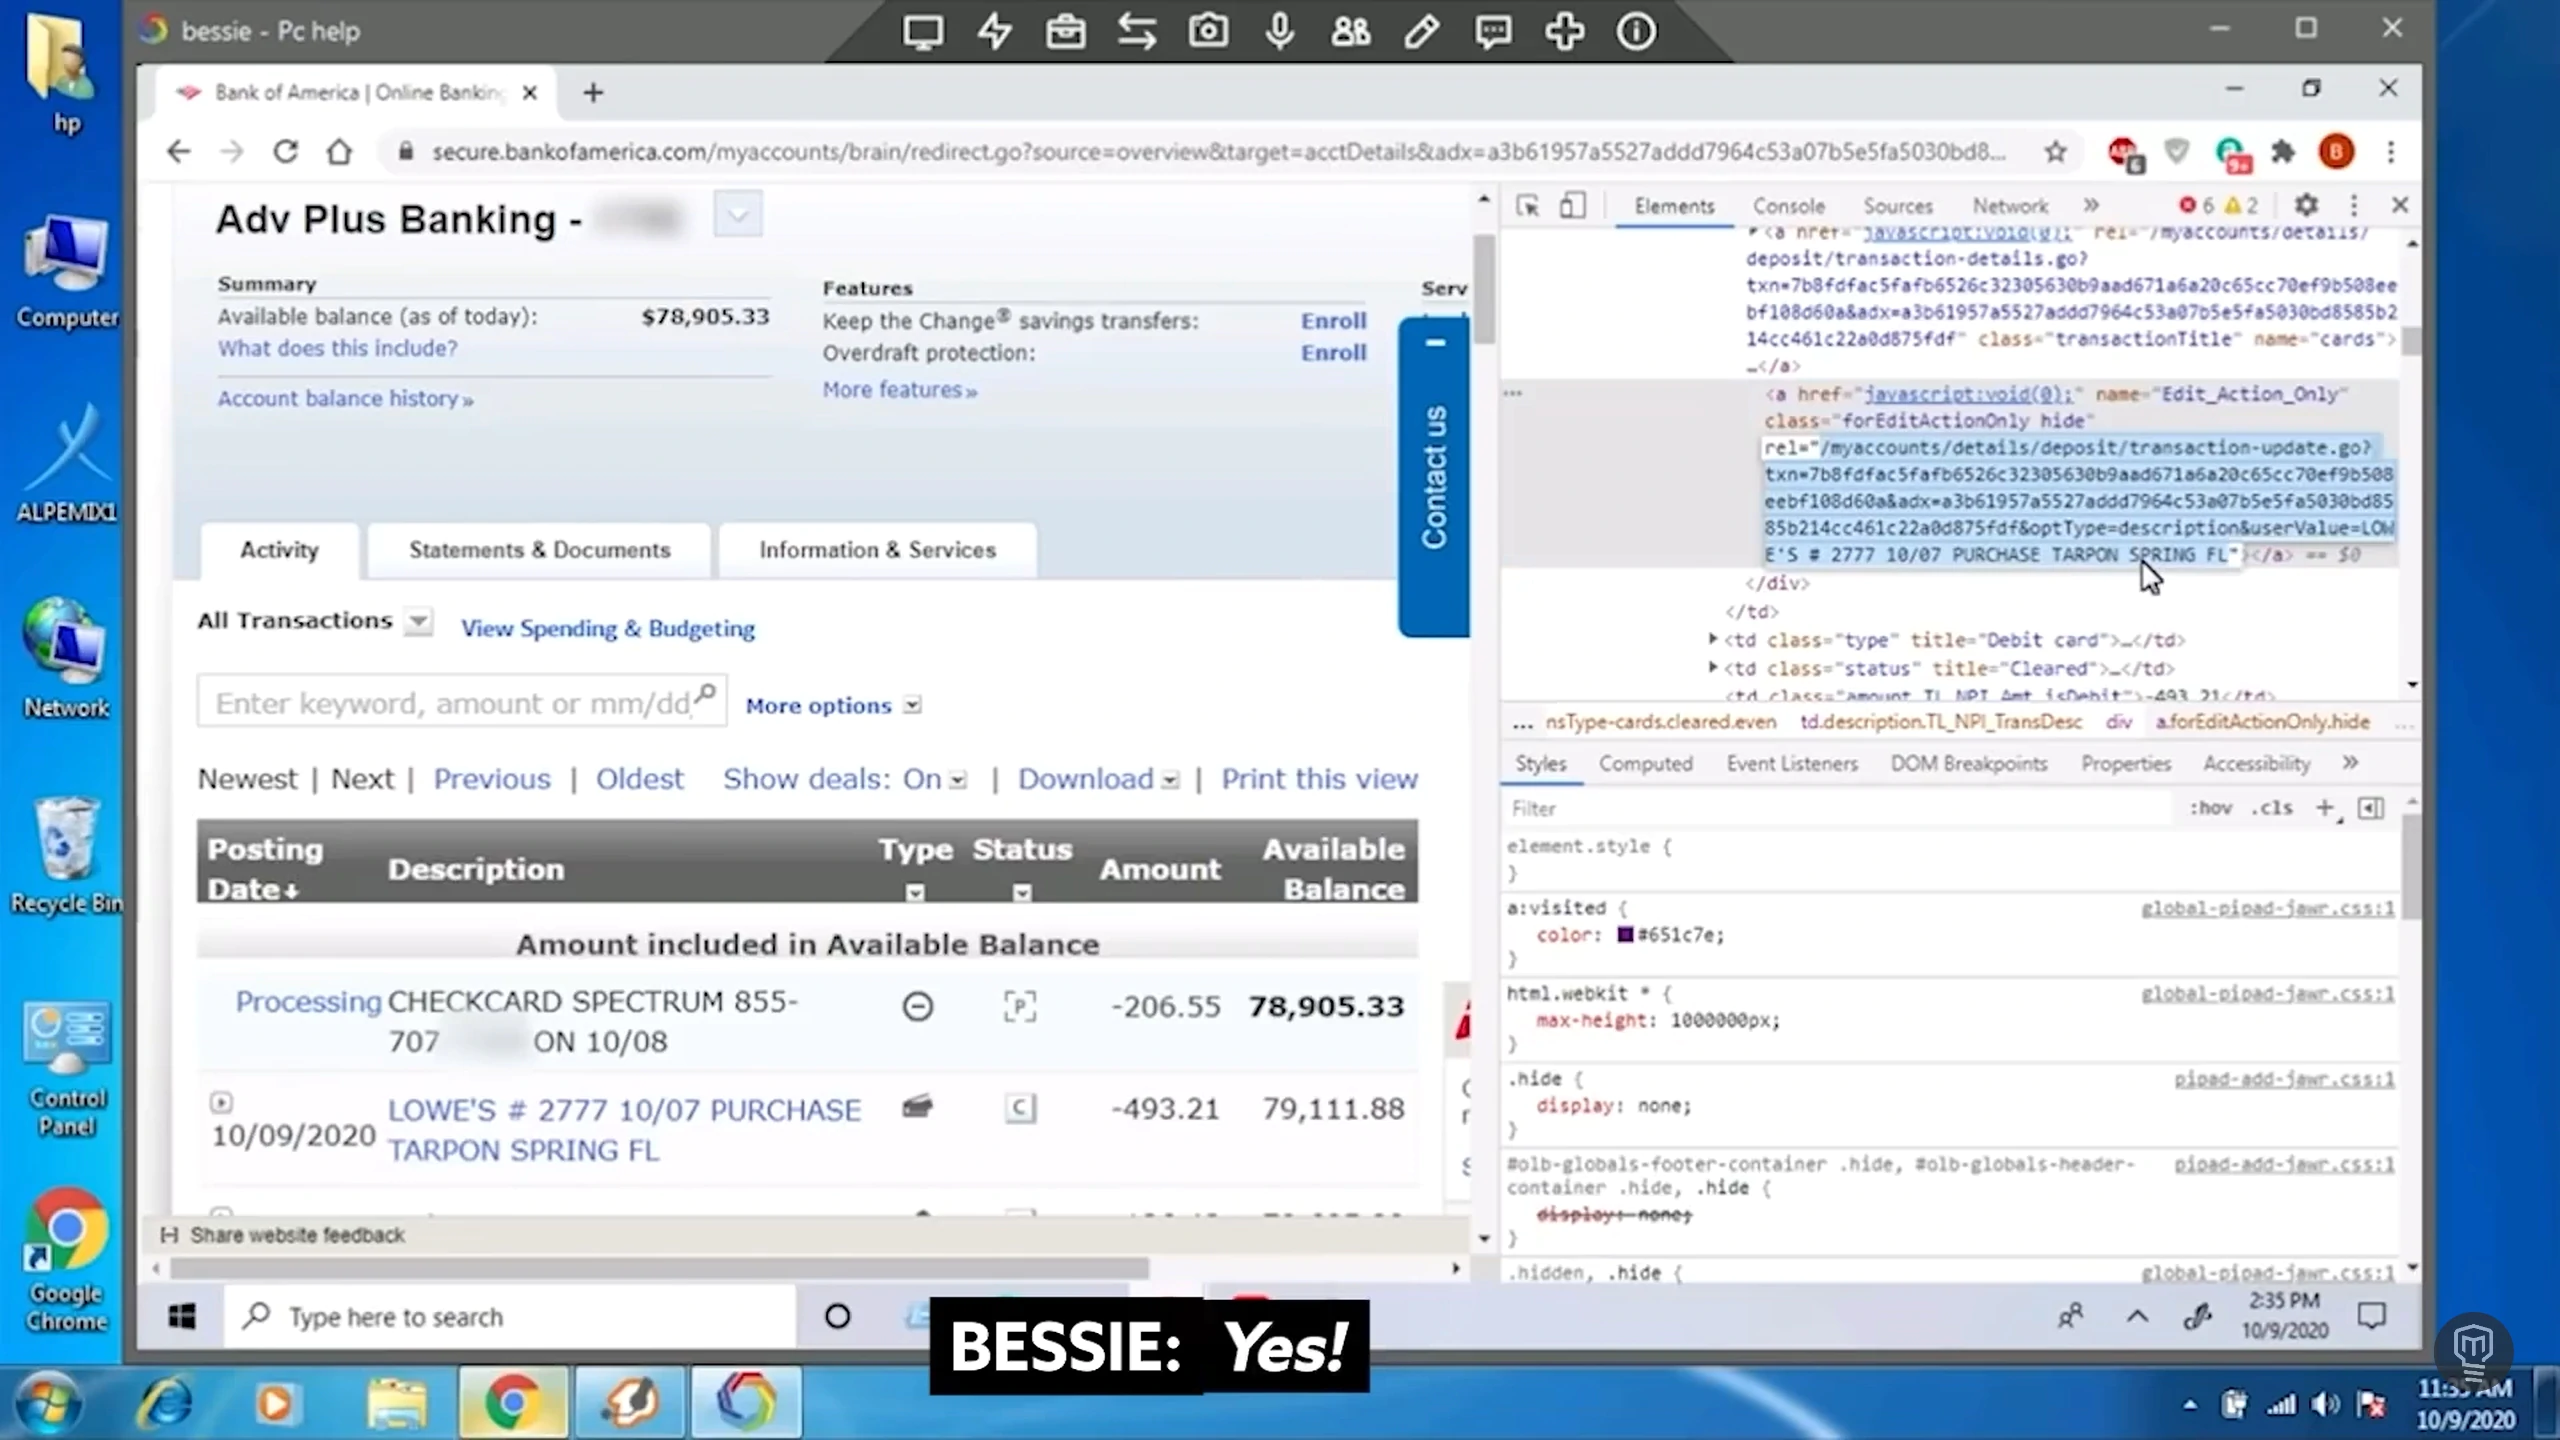Image resolution: width=2560 pixels, height=1440 pixels.
Task: Click What does this include link
Action: coord(337,348)
